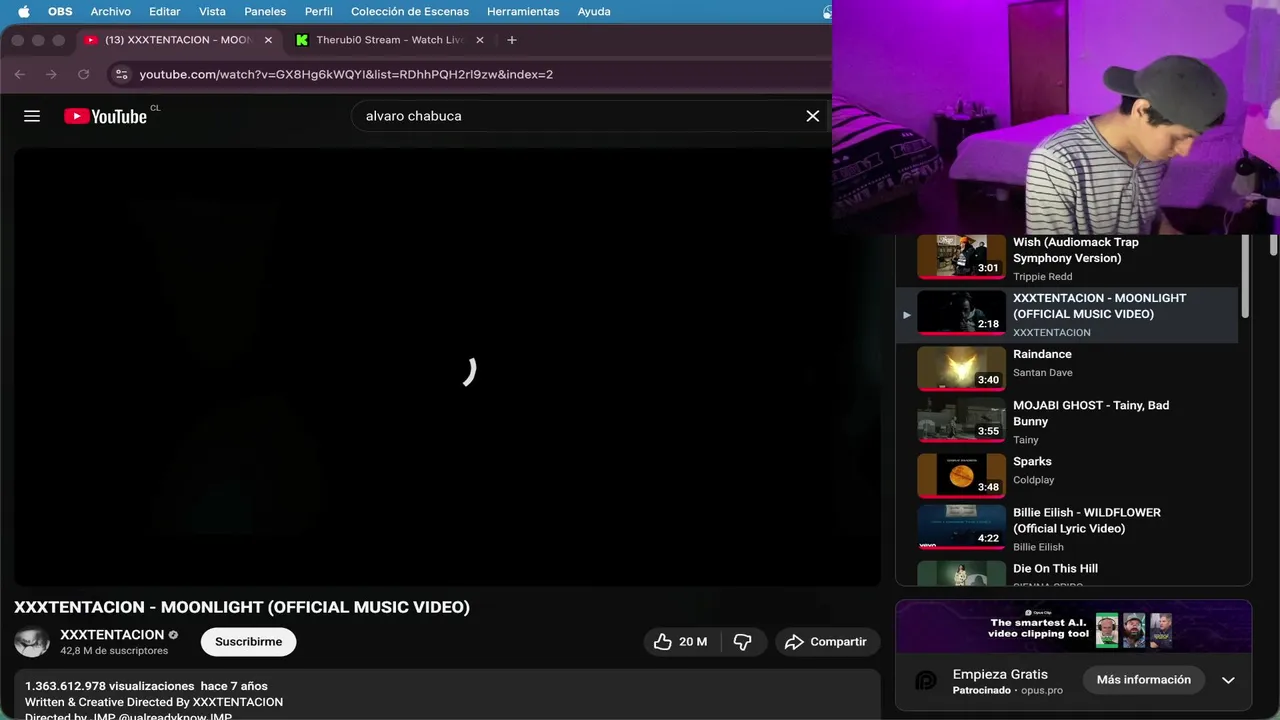Open the Archivo menu
Image resolution: width=1280 pixels, height=720 pixels.
[x=111, y=12]
